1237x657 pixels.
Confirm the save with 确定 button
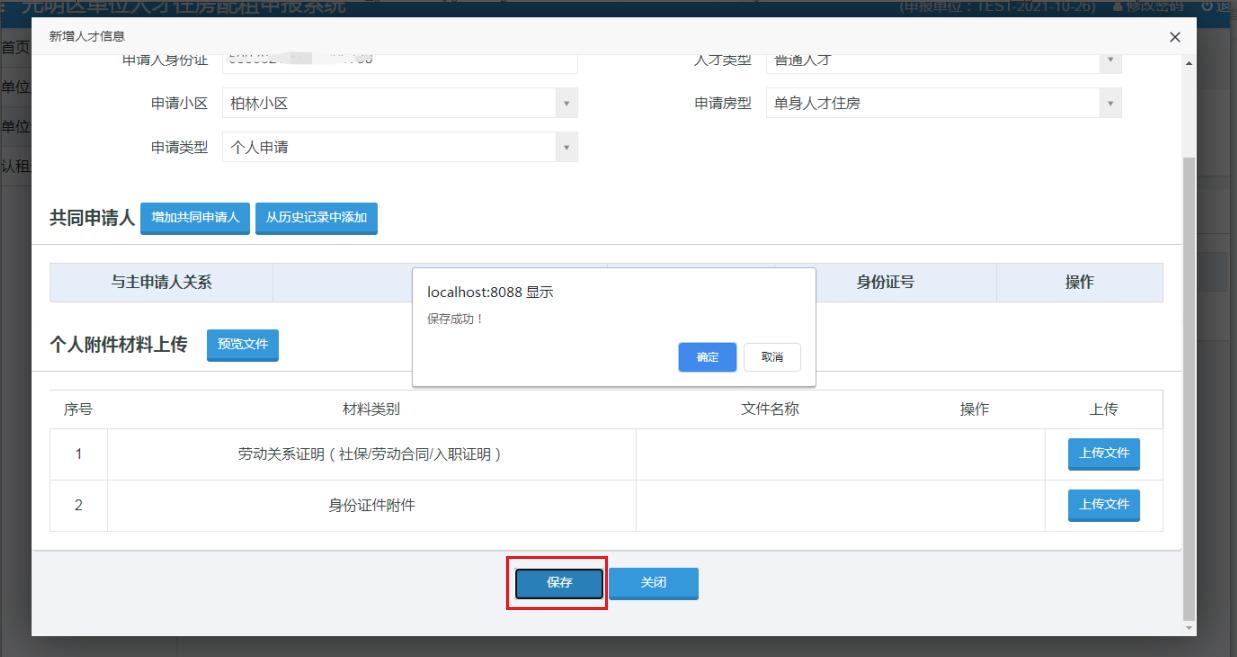click(x=706, y=357)
